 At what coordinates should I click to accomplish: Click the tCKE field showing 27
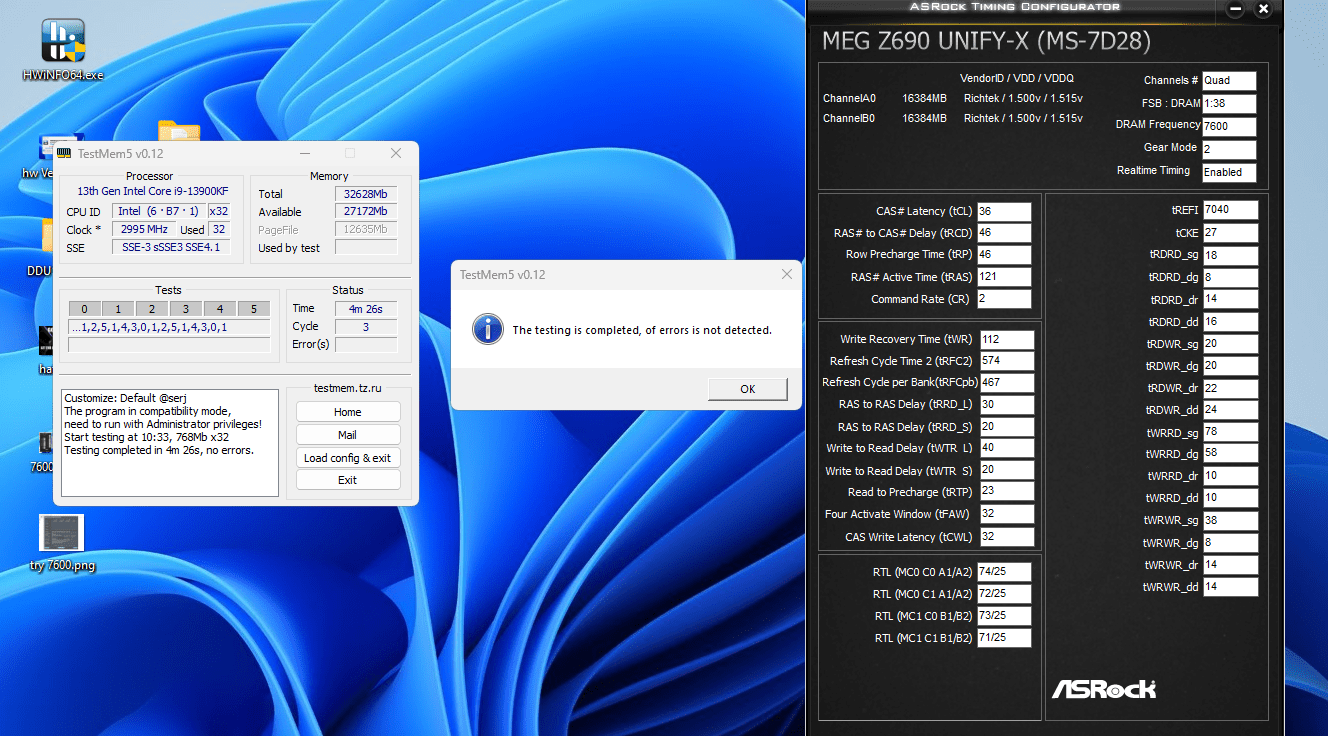(x=1230, y=233)
